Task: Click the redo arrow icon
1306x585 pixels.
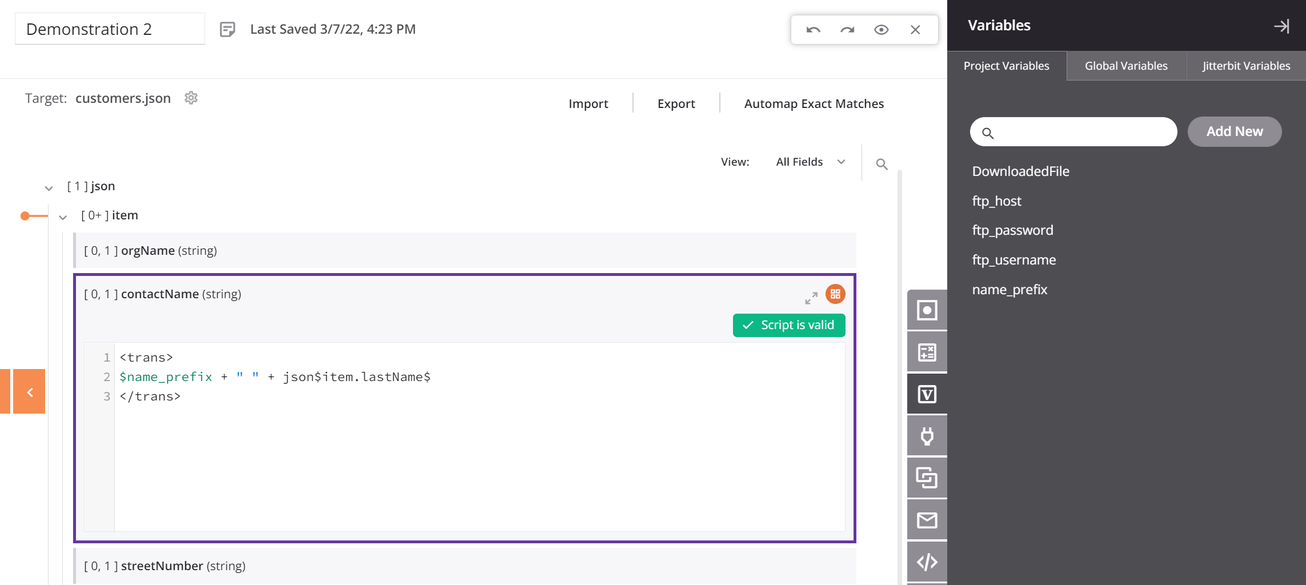Action: coord(847,30)
